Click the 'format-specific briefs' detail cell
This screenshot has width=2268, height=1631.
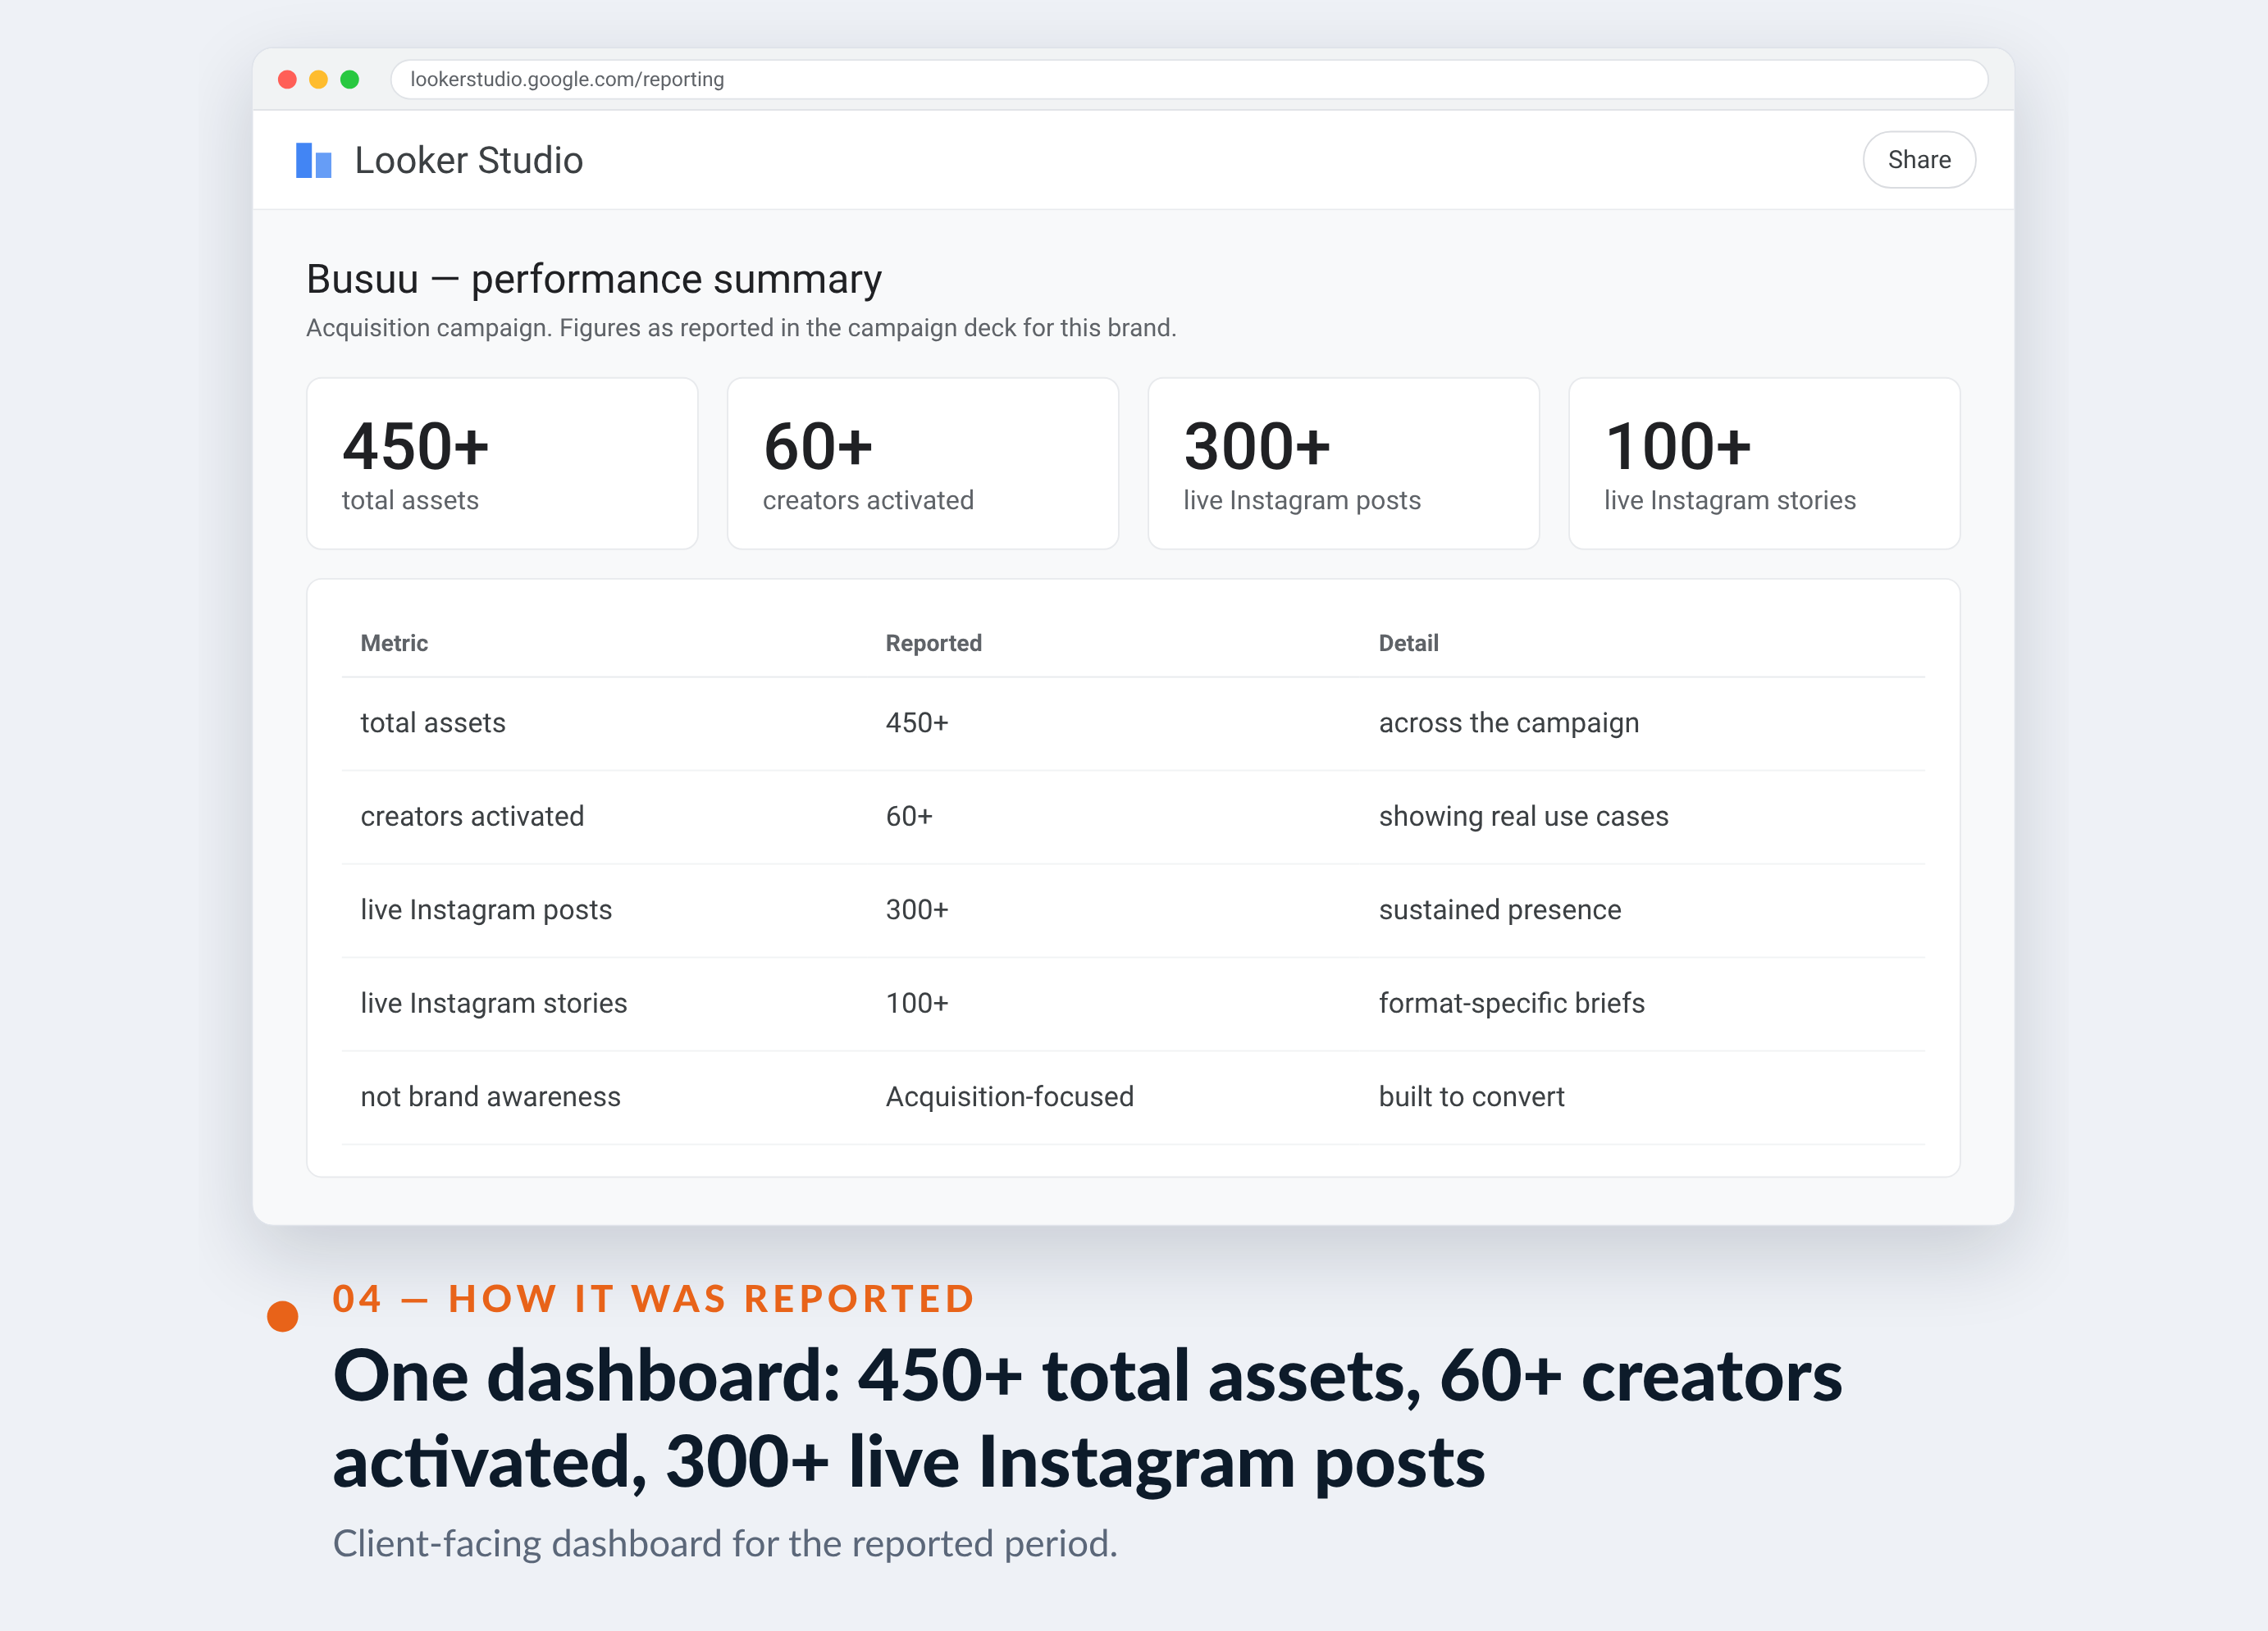point(1511,1003)
